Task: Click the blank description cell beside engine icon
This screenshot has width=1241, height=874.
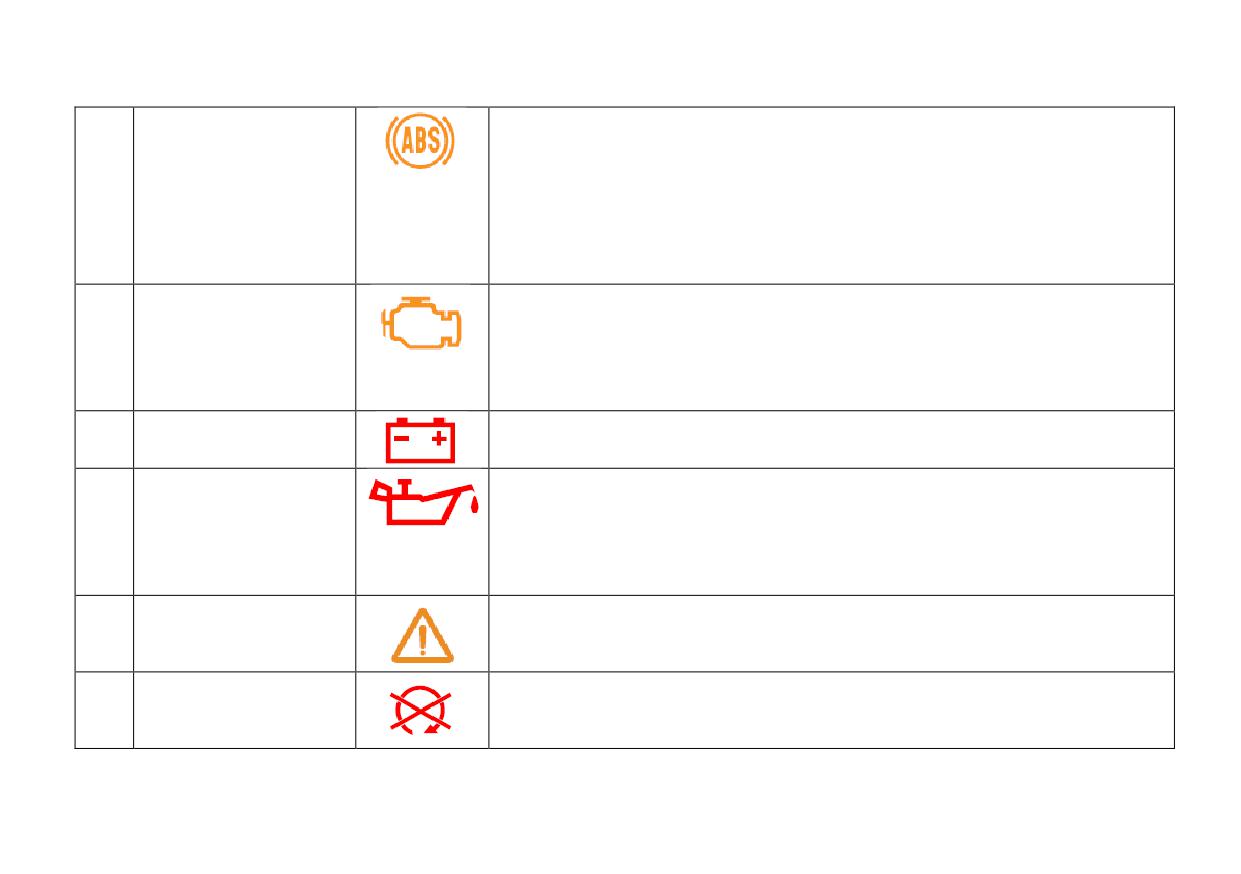Action: [831, 347]
